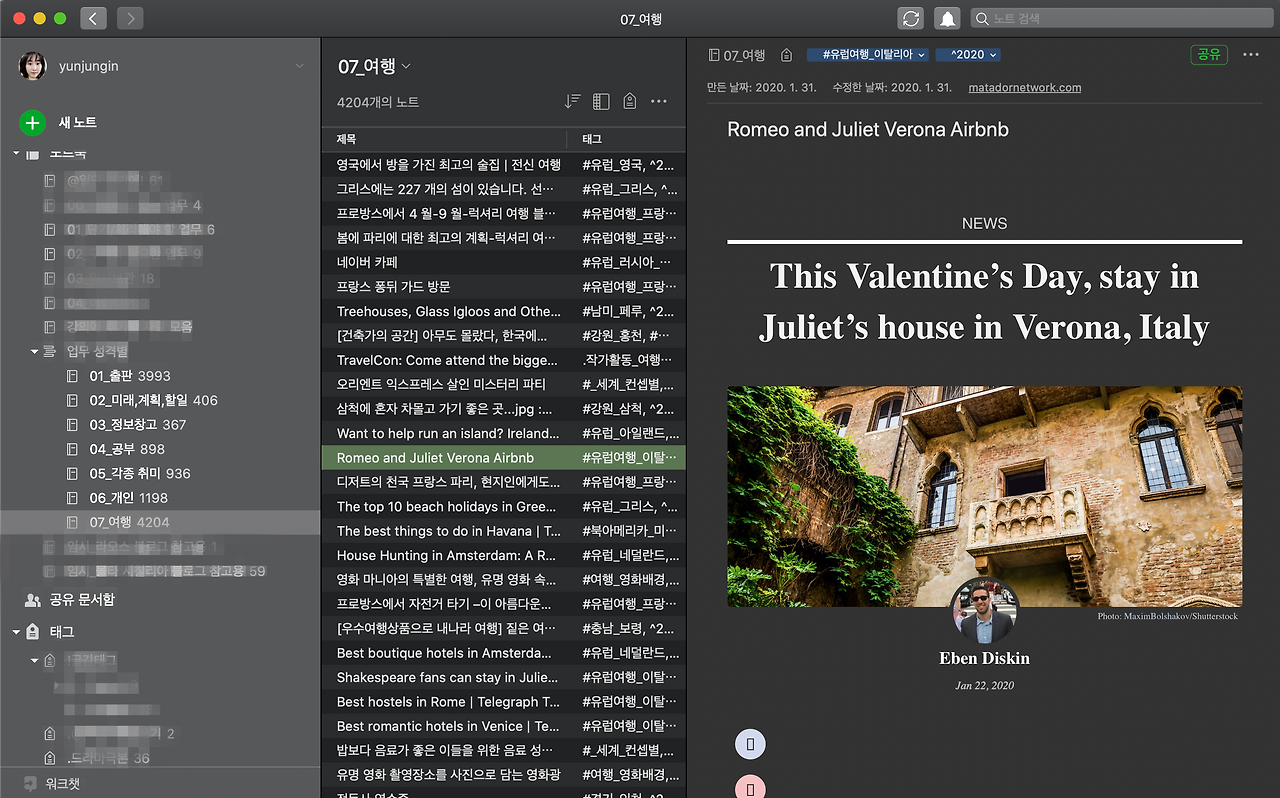Open the '그리스에는 227 개의 섬이 있습니다' note
Image resolution: width=1280 pixels, height=798 pixels.
pyautogui.click(x=504, y=189)
